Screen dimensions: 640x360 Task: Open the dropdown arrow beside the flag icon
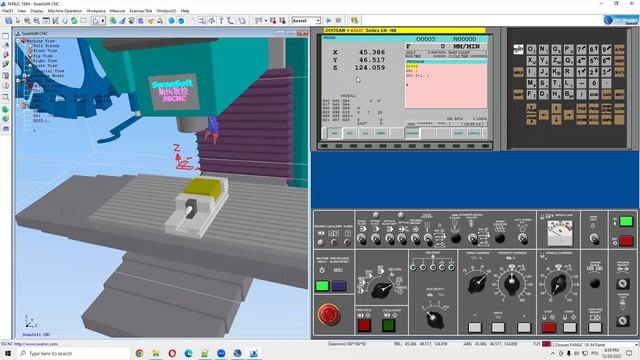click(x=265, y=20)
